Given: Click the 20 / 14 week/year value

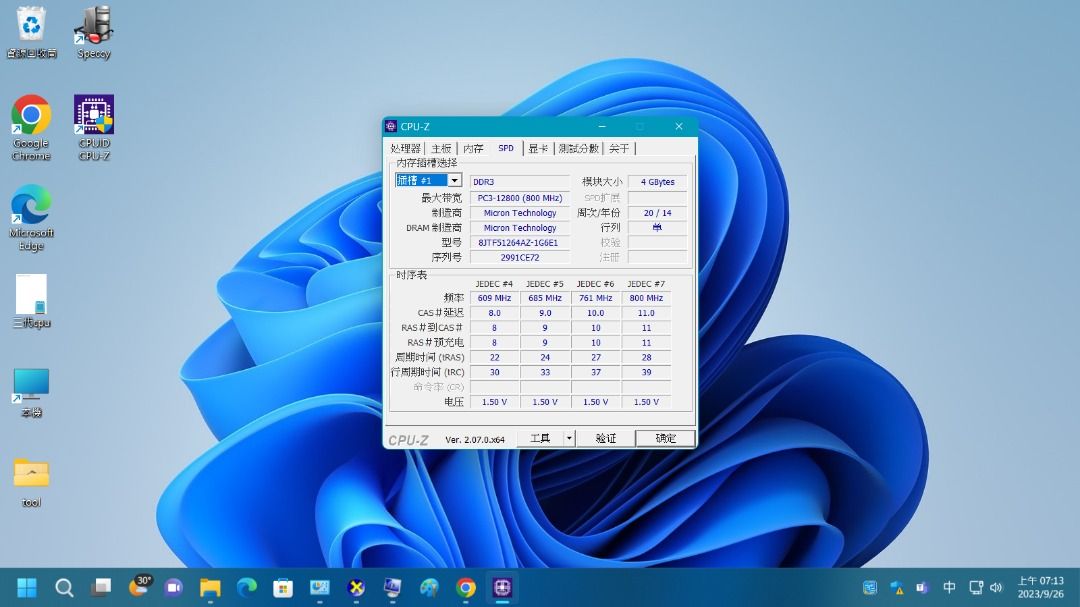Looking at the screenshot, I should 657,213.
